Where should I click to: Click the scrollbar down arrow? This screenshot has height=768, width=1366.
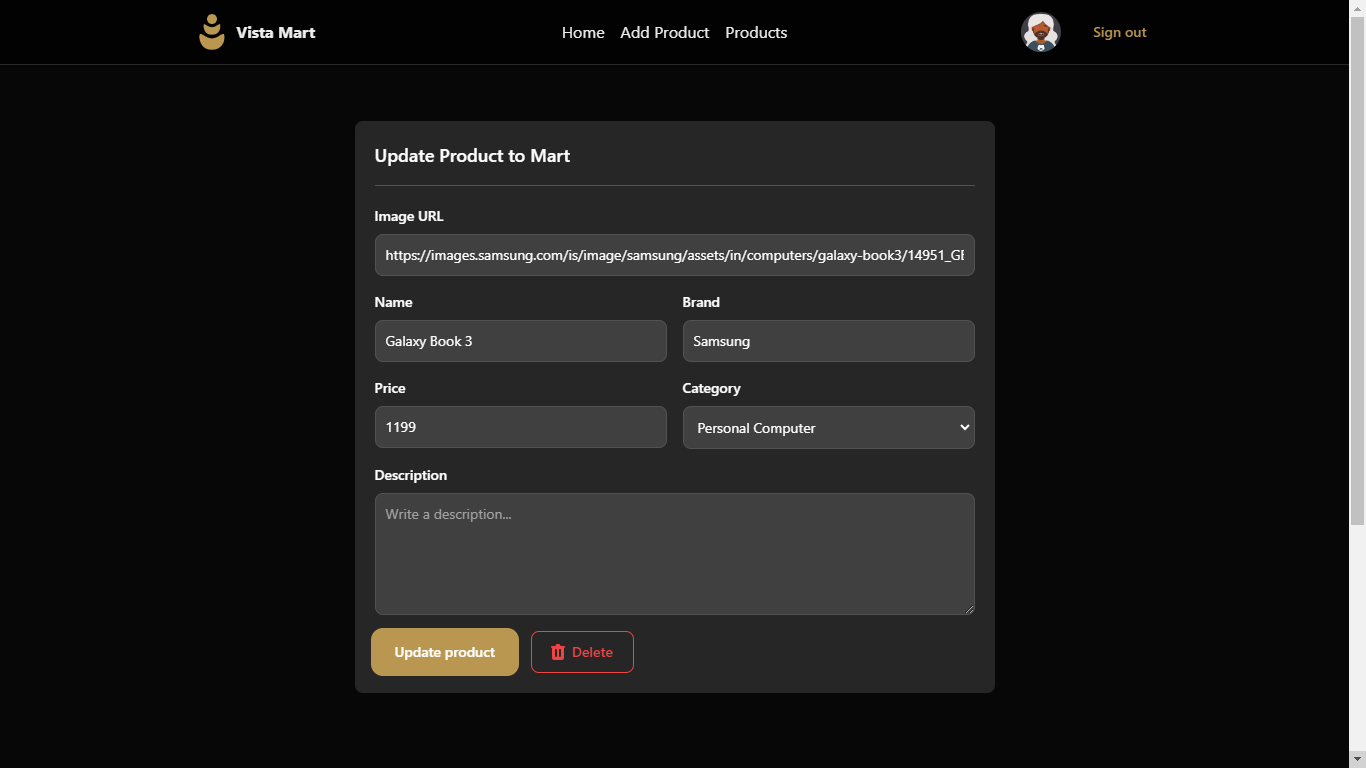pyautogui.click(x=1358, y=760)
